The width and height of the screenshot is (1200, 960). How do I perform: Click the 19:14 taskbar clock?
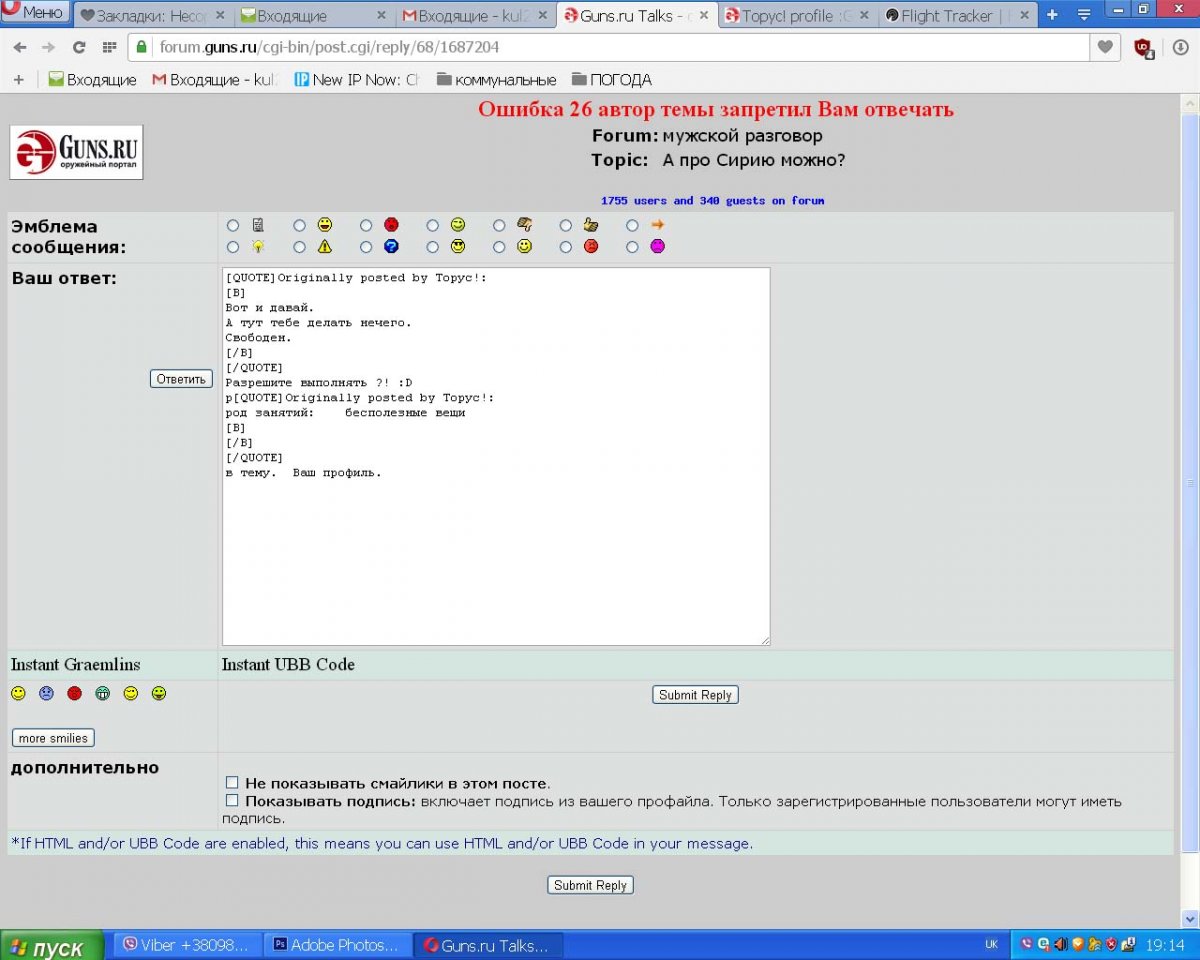point(1165,944)
